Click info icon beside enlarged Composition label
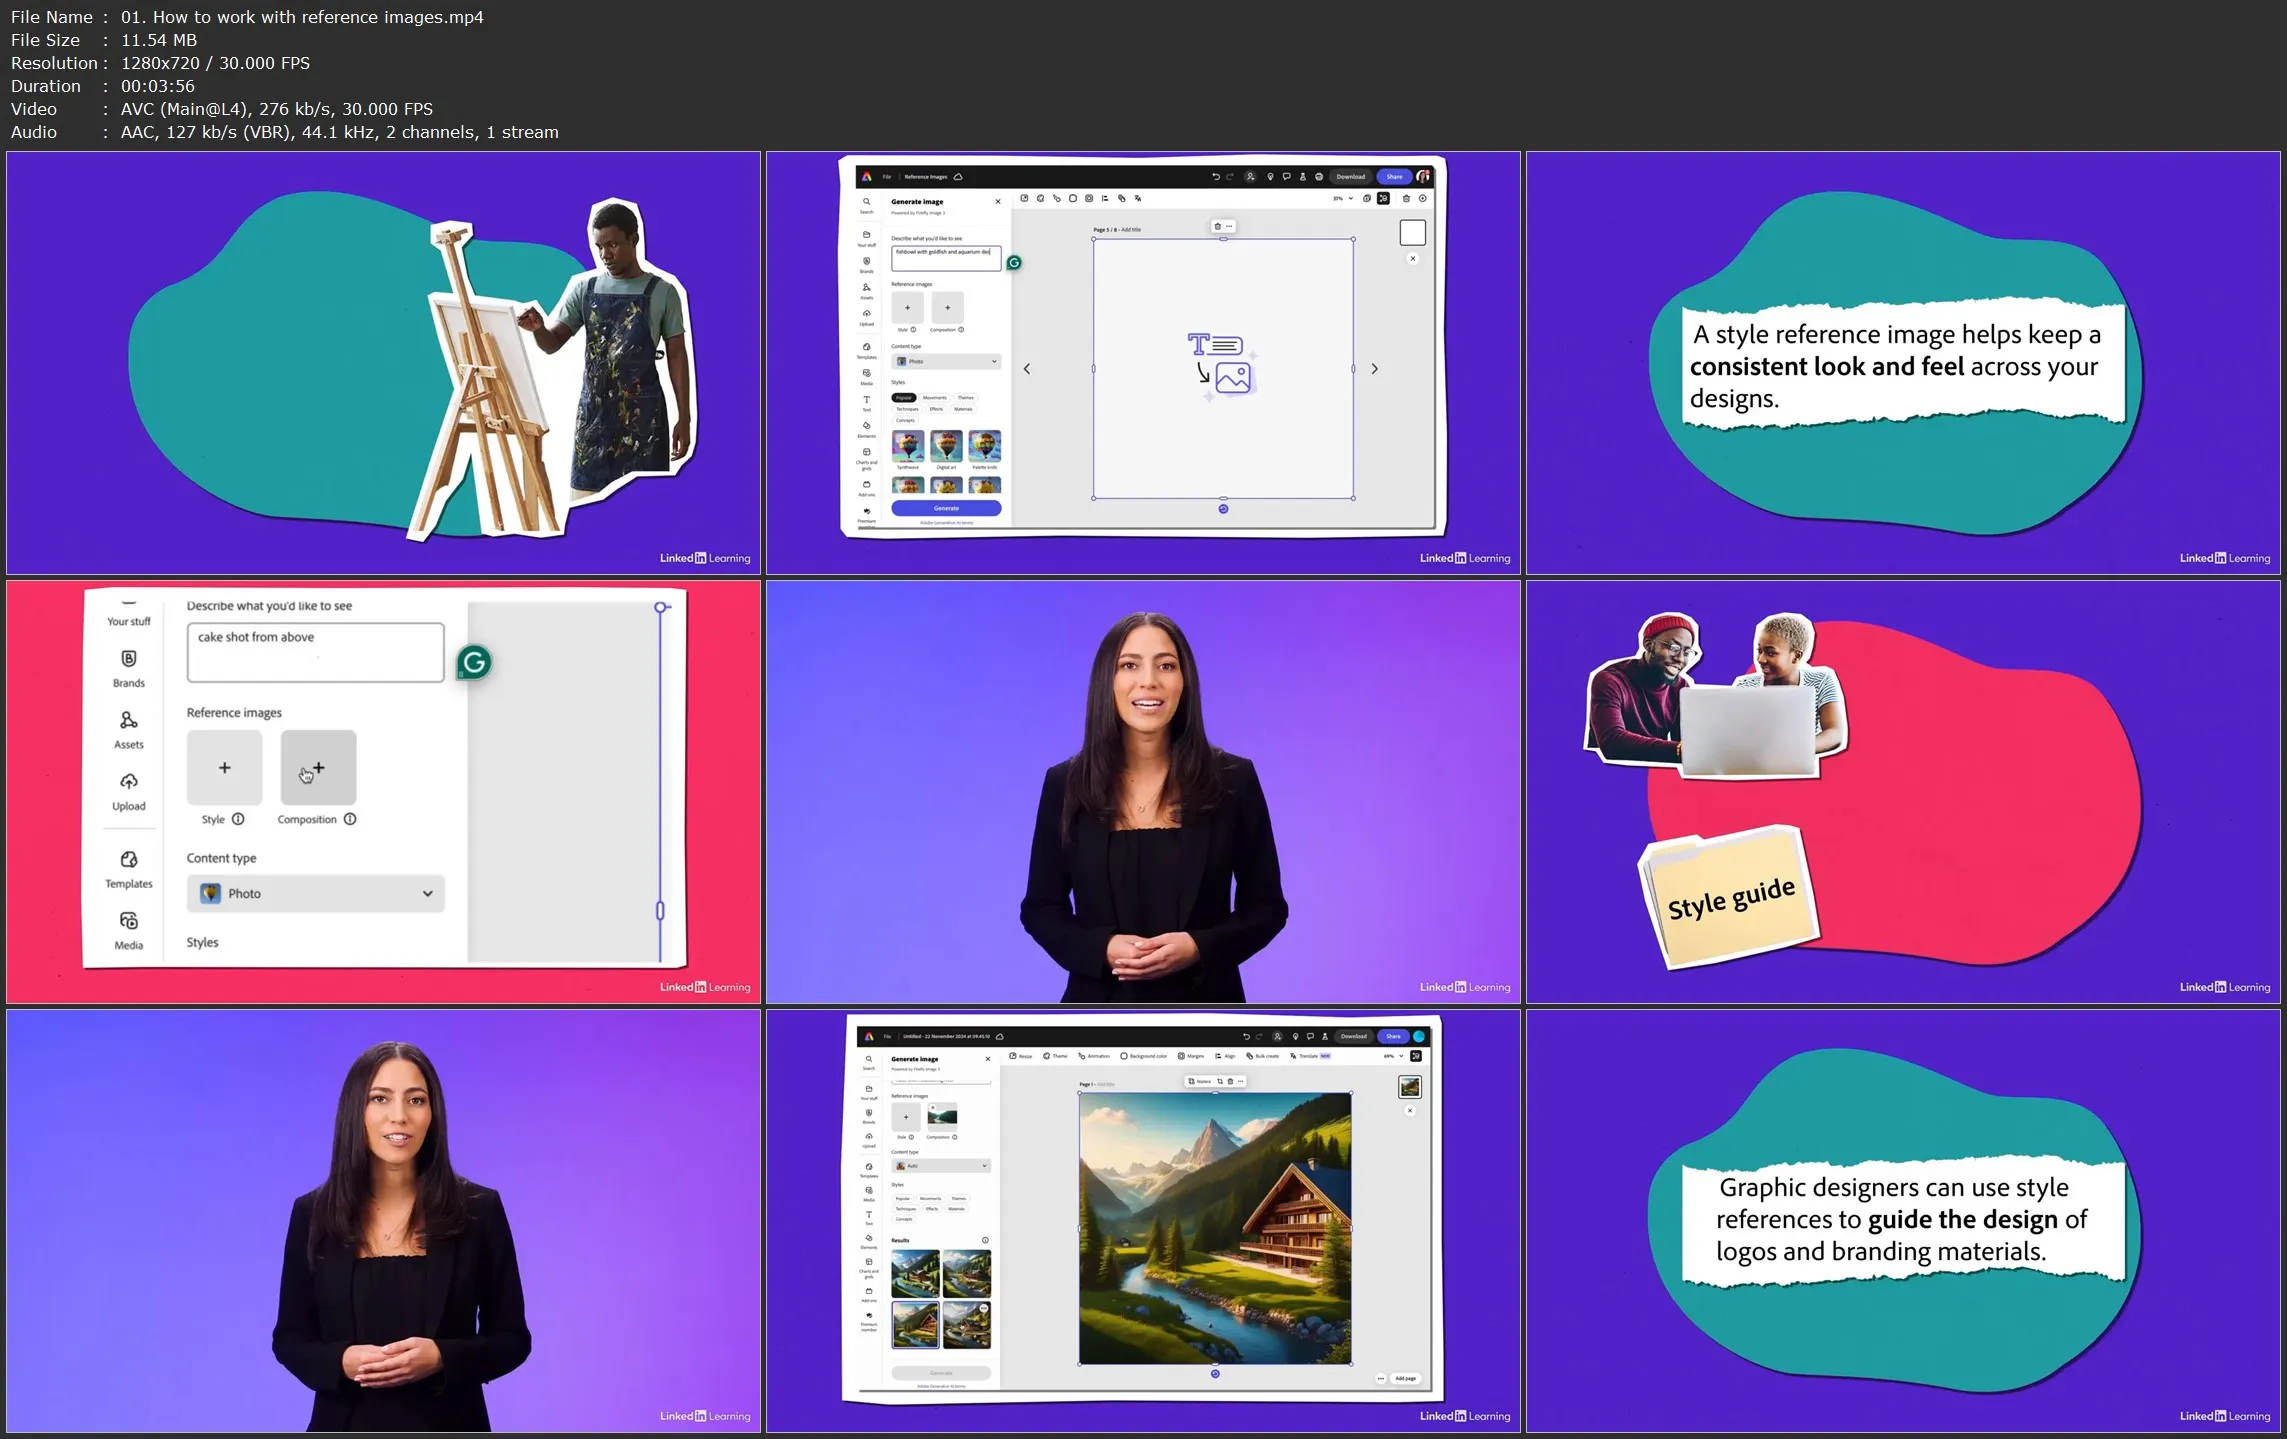 [350, 819]
